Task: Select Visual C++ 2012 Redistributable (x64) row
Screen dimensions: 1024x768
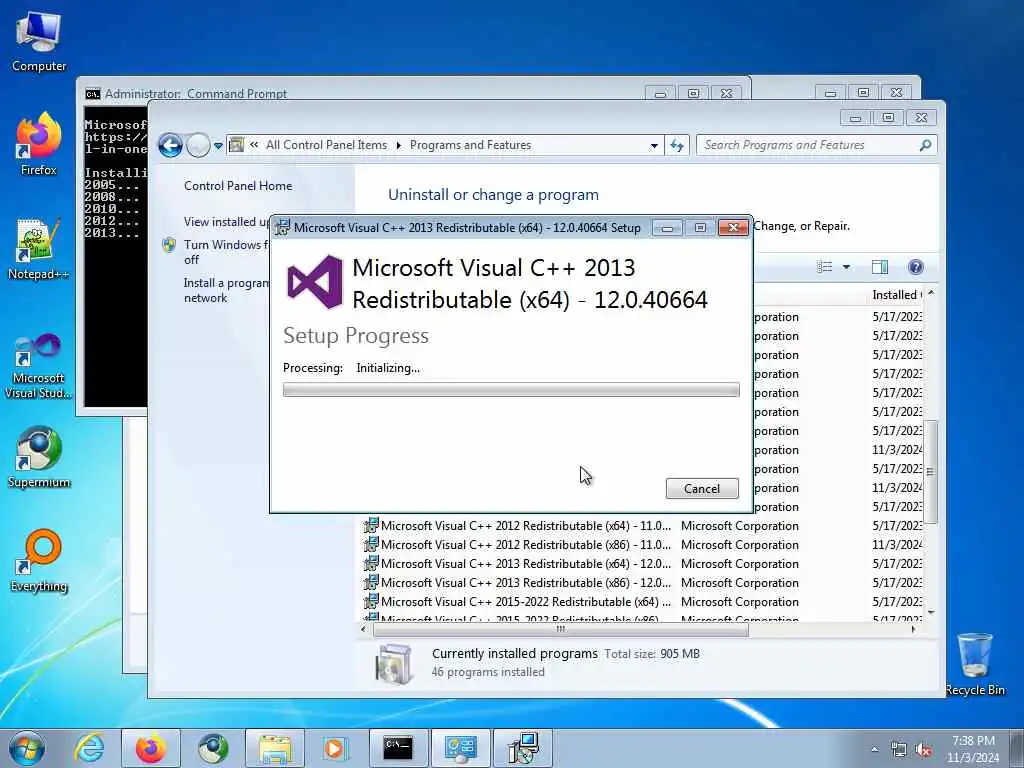Action: tap(642, 526)
